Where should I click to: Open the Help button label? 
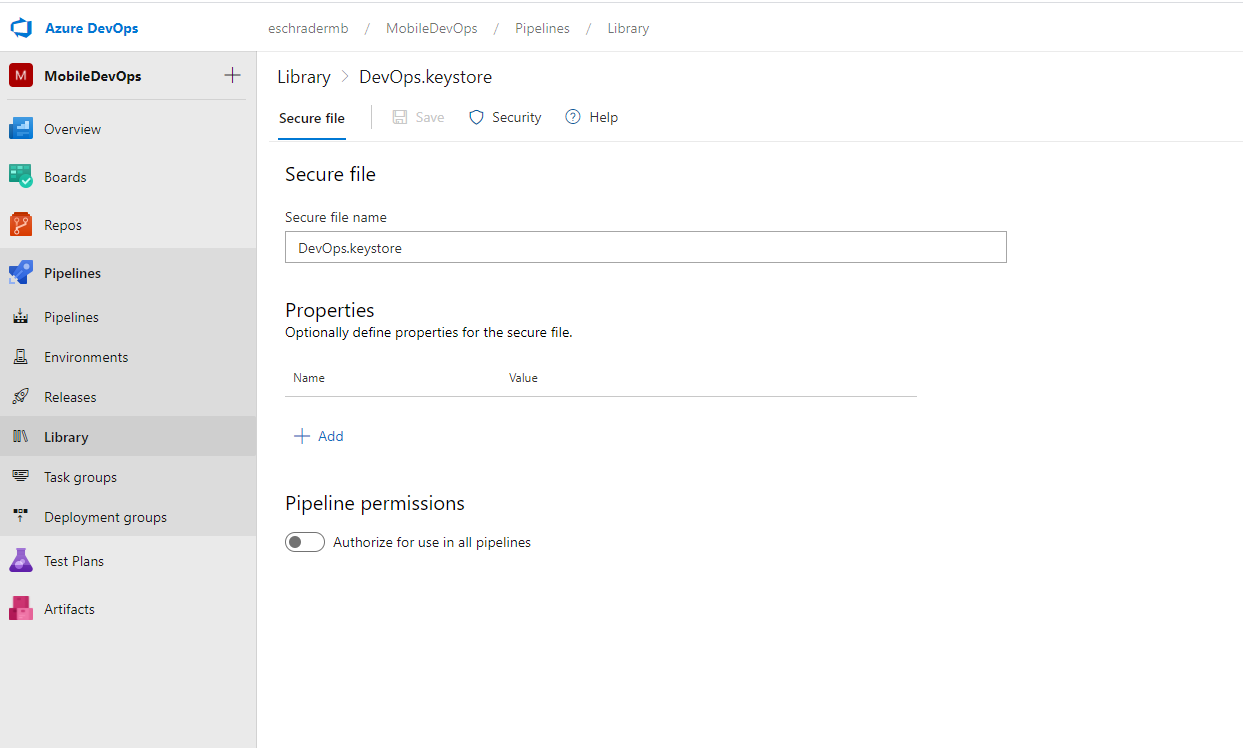(603, 117)
